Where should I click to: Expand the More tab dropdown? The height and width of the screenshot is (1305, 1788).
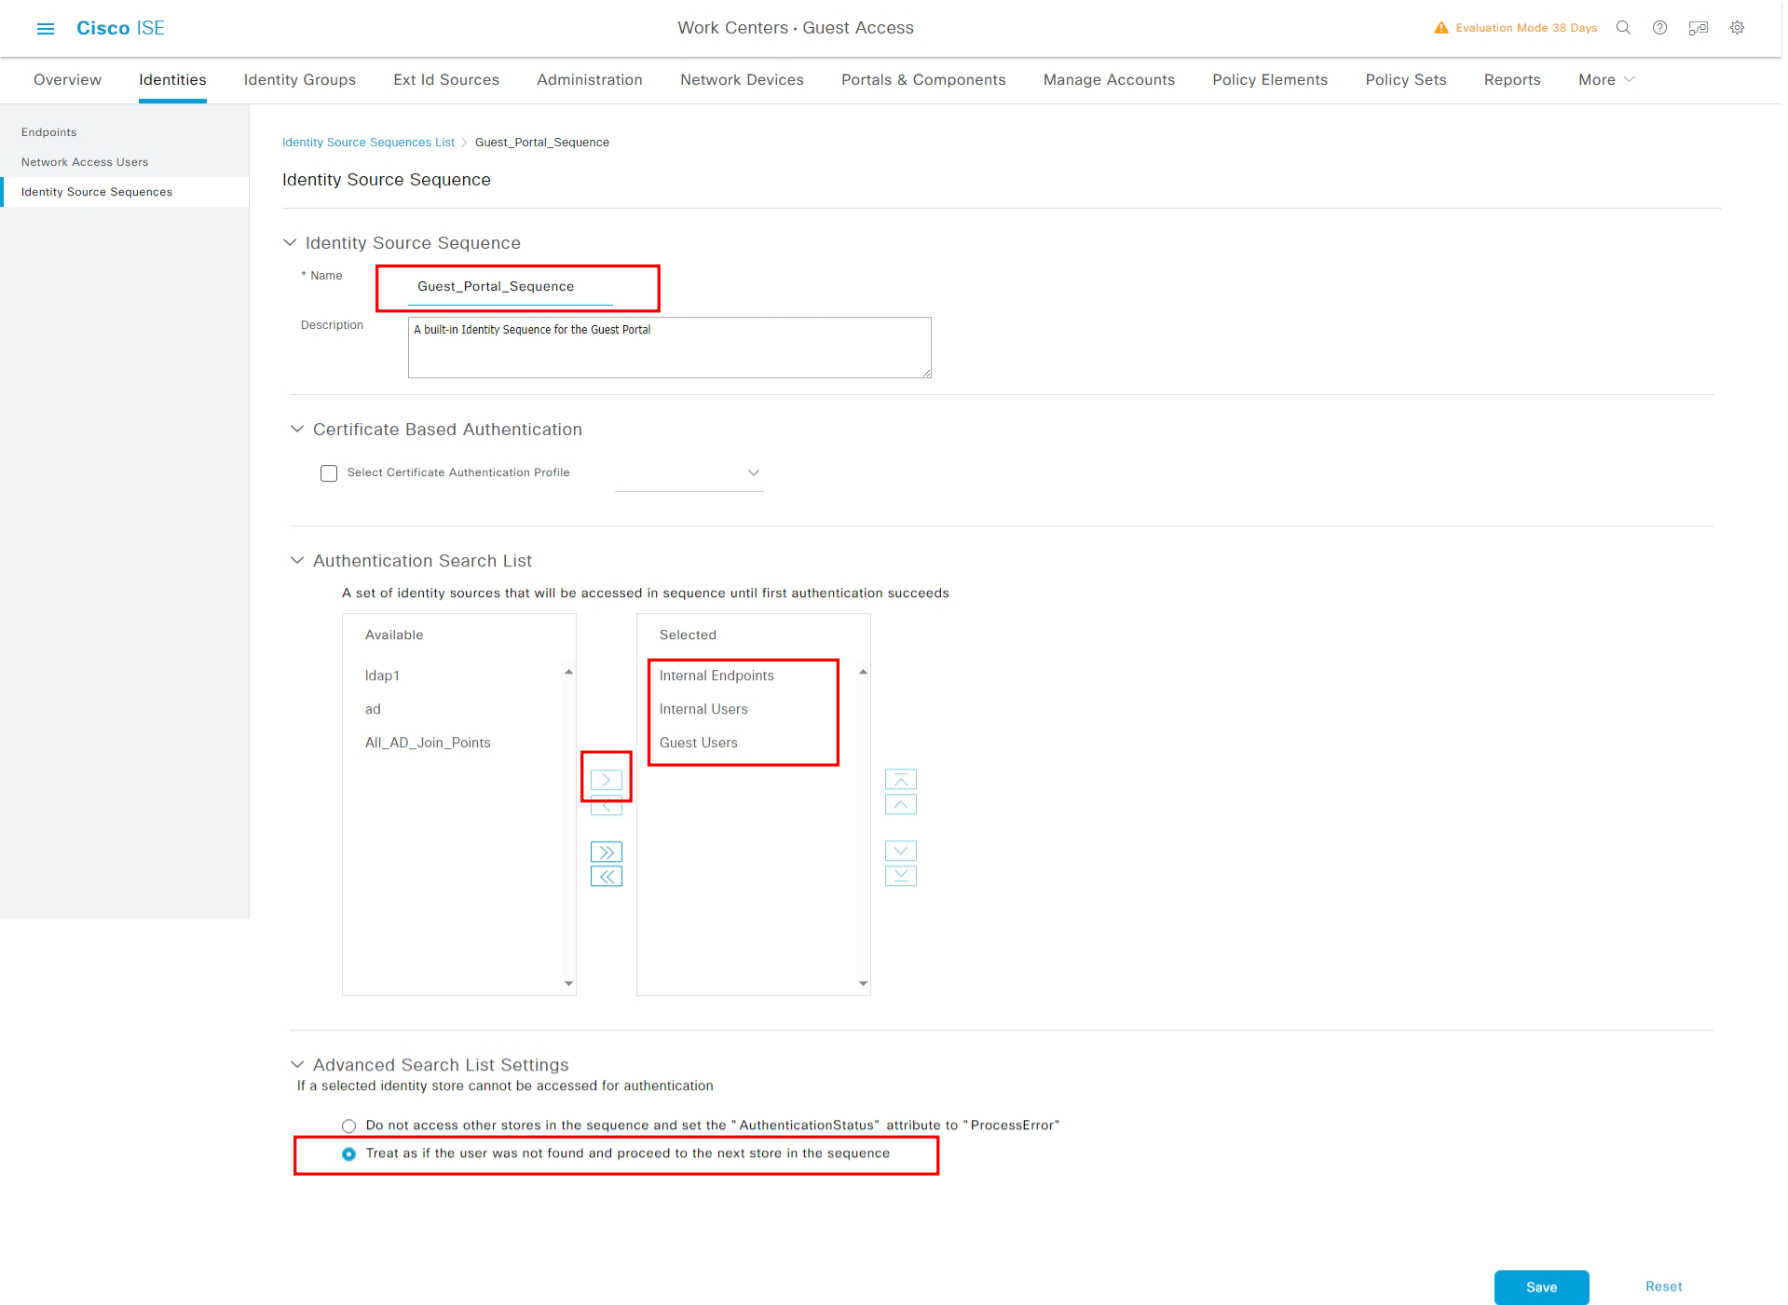click(x=1606, y=80)
